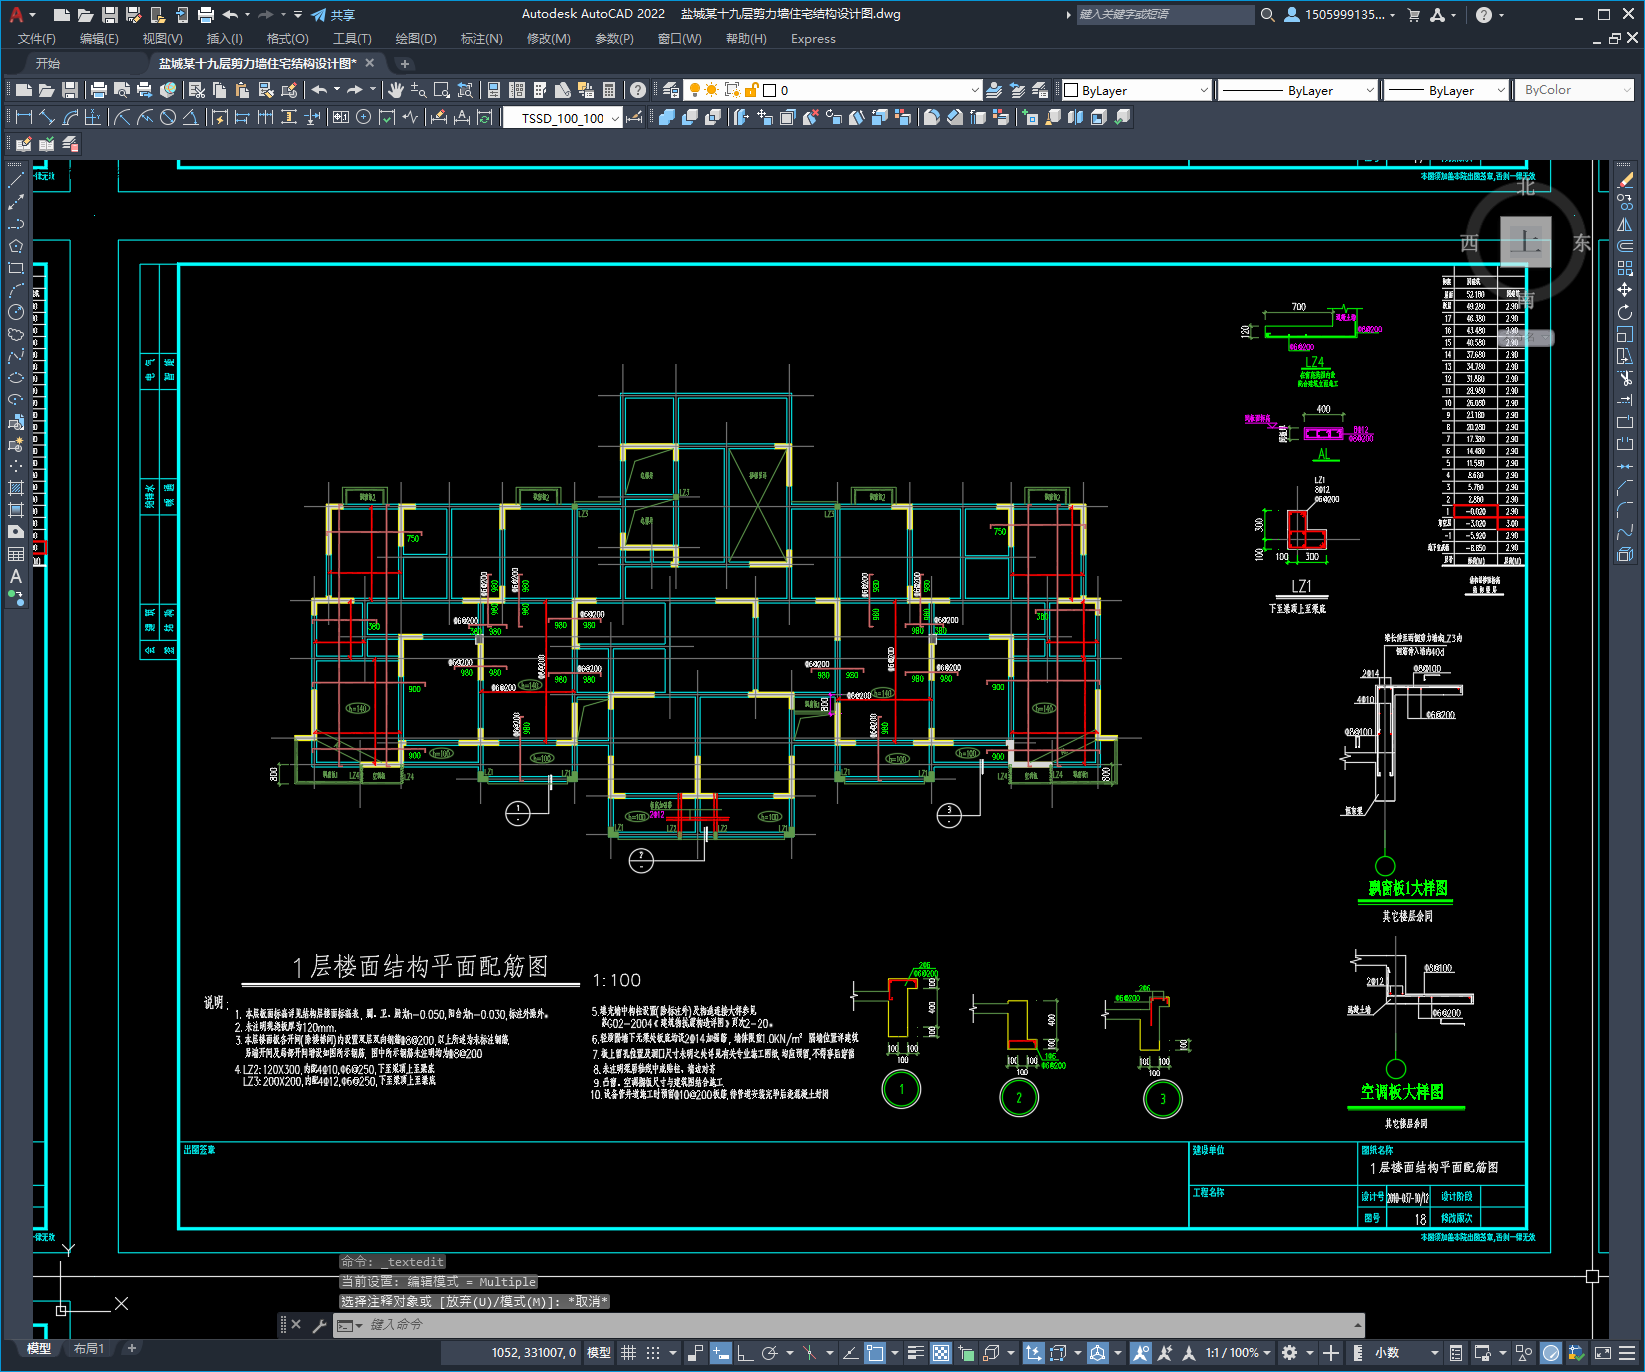
Task: Switch to the 布局1 layout tab
Action: (x=89, y=1349)
